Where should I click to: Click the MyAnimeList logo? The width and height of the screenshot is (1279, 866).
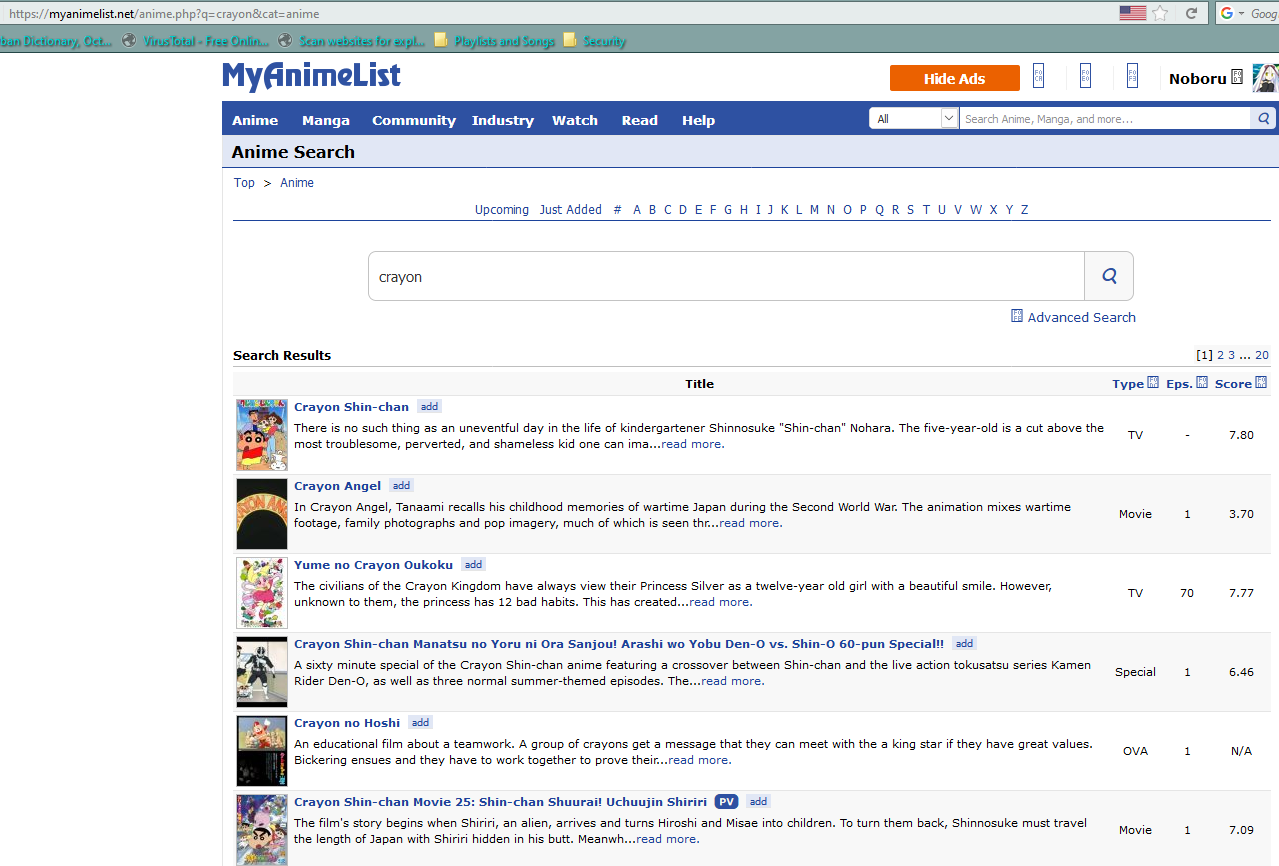pos(312,77)
